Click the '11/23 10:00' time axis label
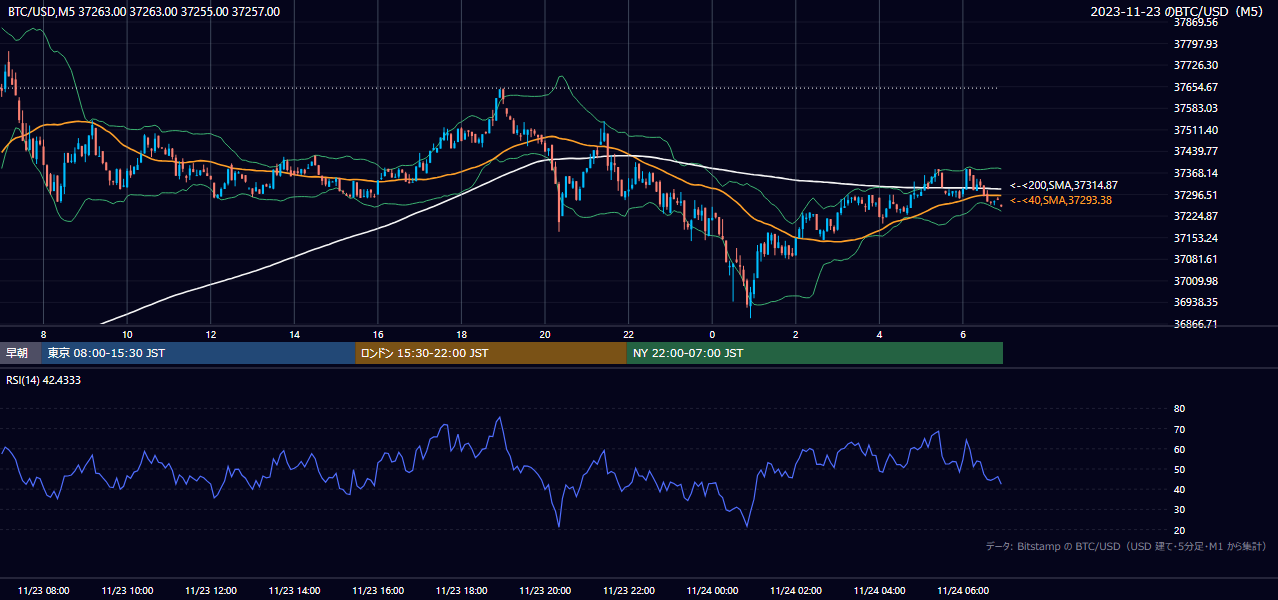Viewport: 1278px width, 600px height. tap(127, 591)
